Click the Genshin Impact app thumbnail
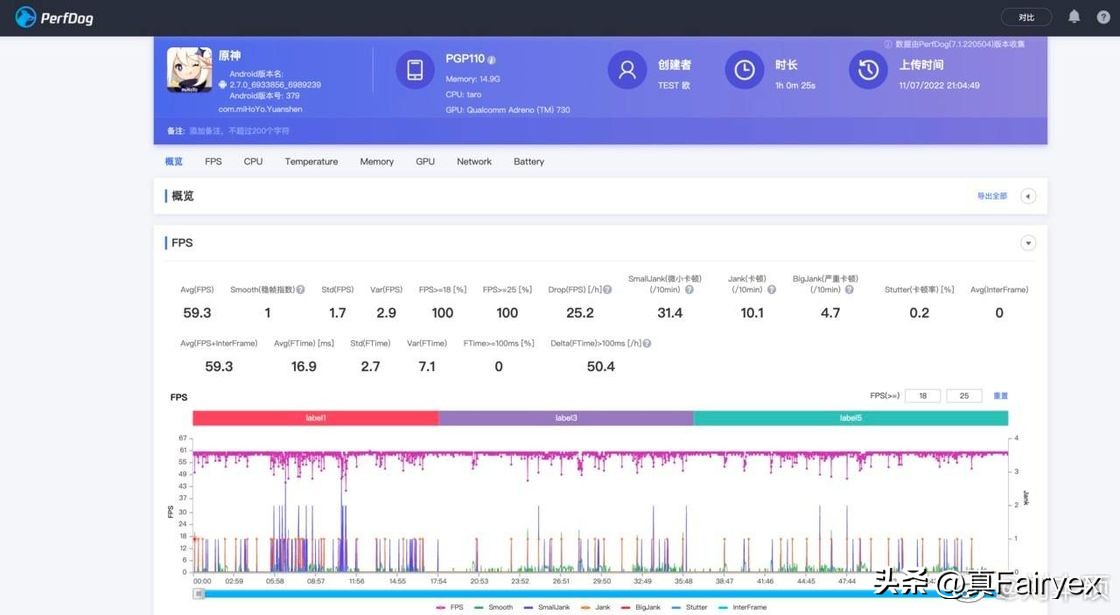 coord(188,70)
